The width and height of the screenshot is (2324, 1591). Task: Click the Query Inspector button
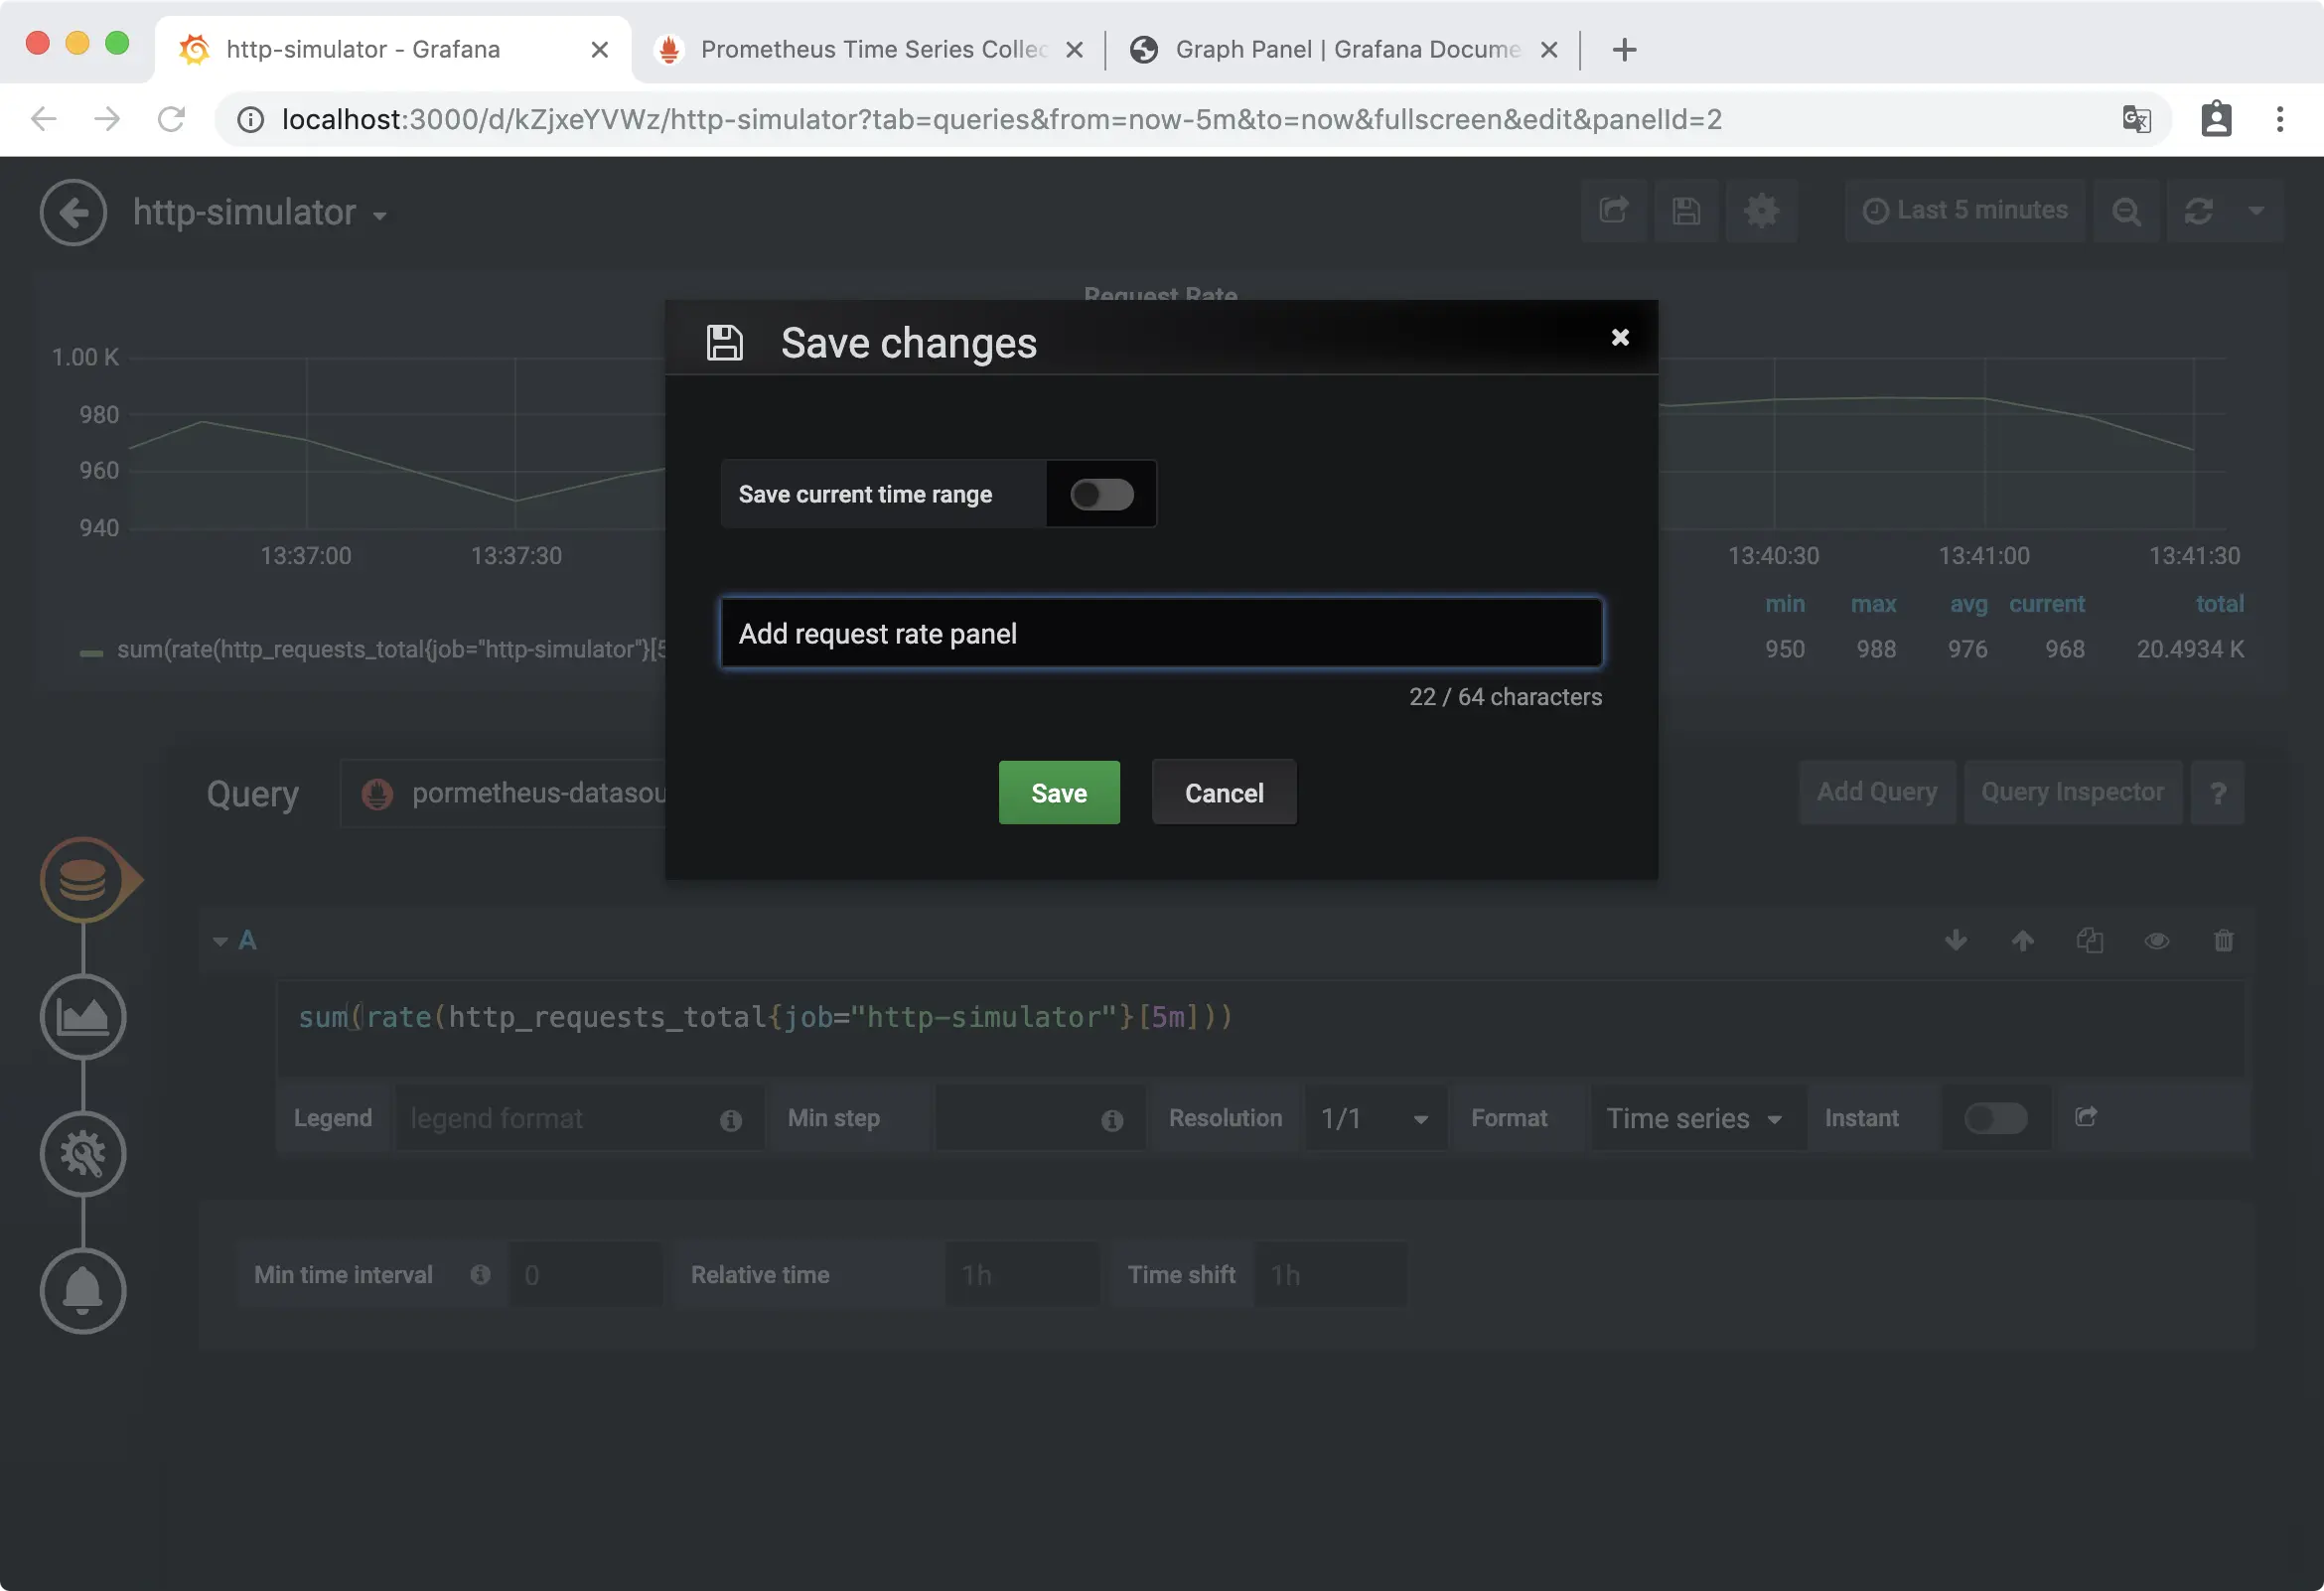(x=2072, y=792)
